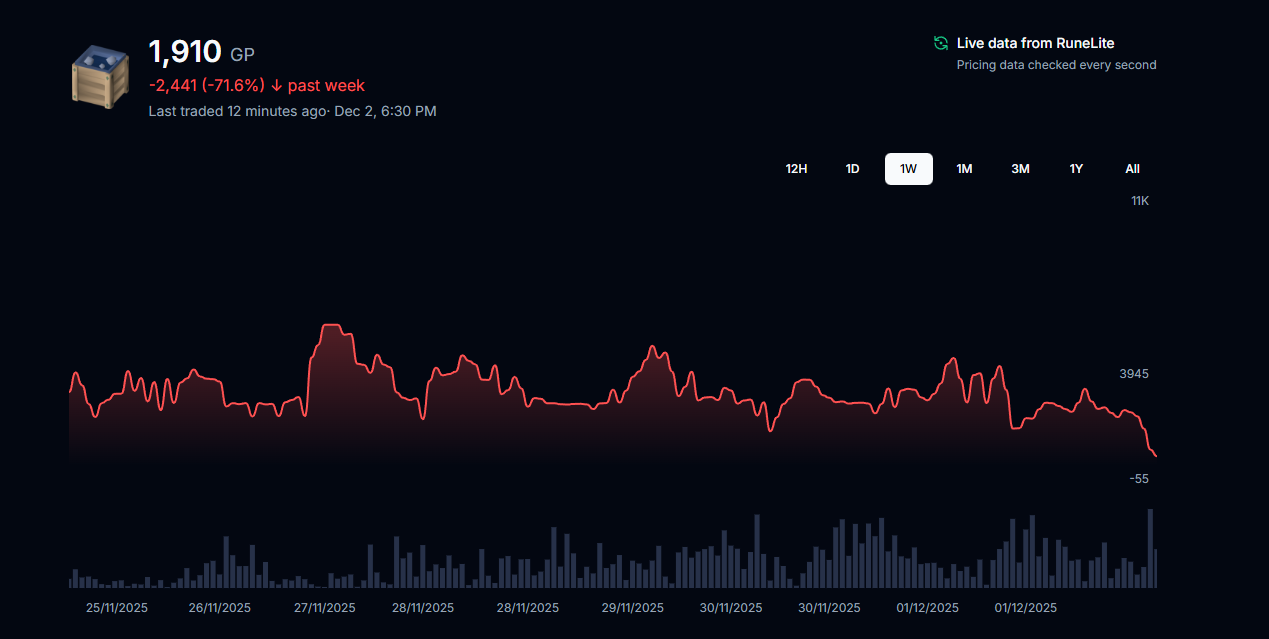Image resolution: width=1269 pixels, height=639 pixels.
Task: Click the 25/11/2025 date axis label
Action: [117, 607]
